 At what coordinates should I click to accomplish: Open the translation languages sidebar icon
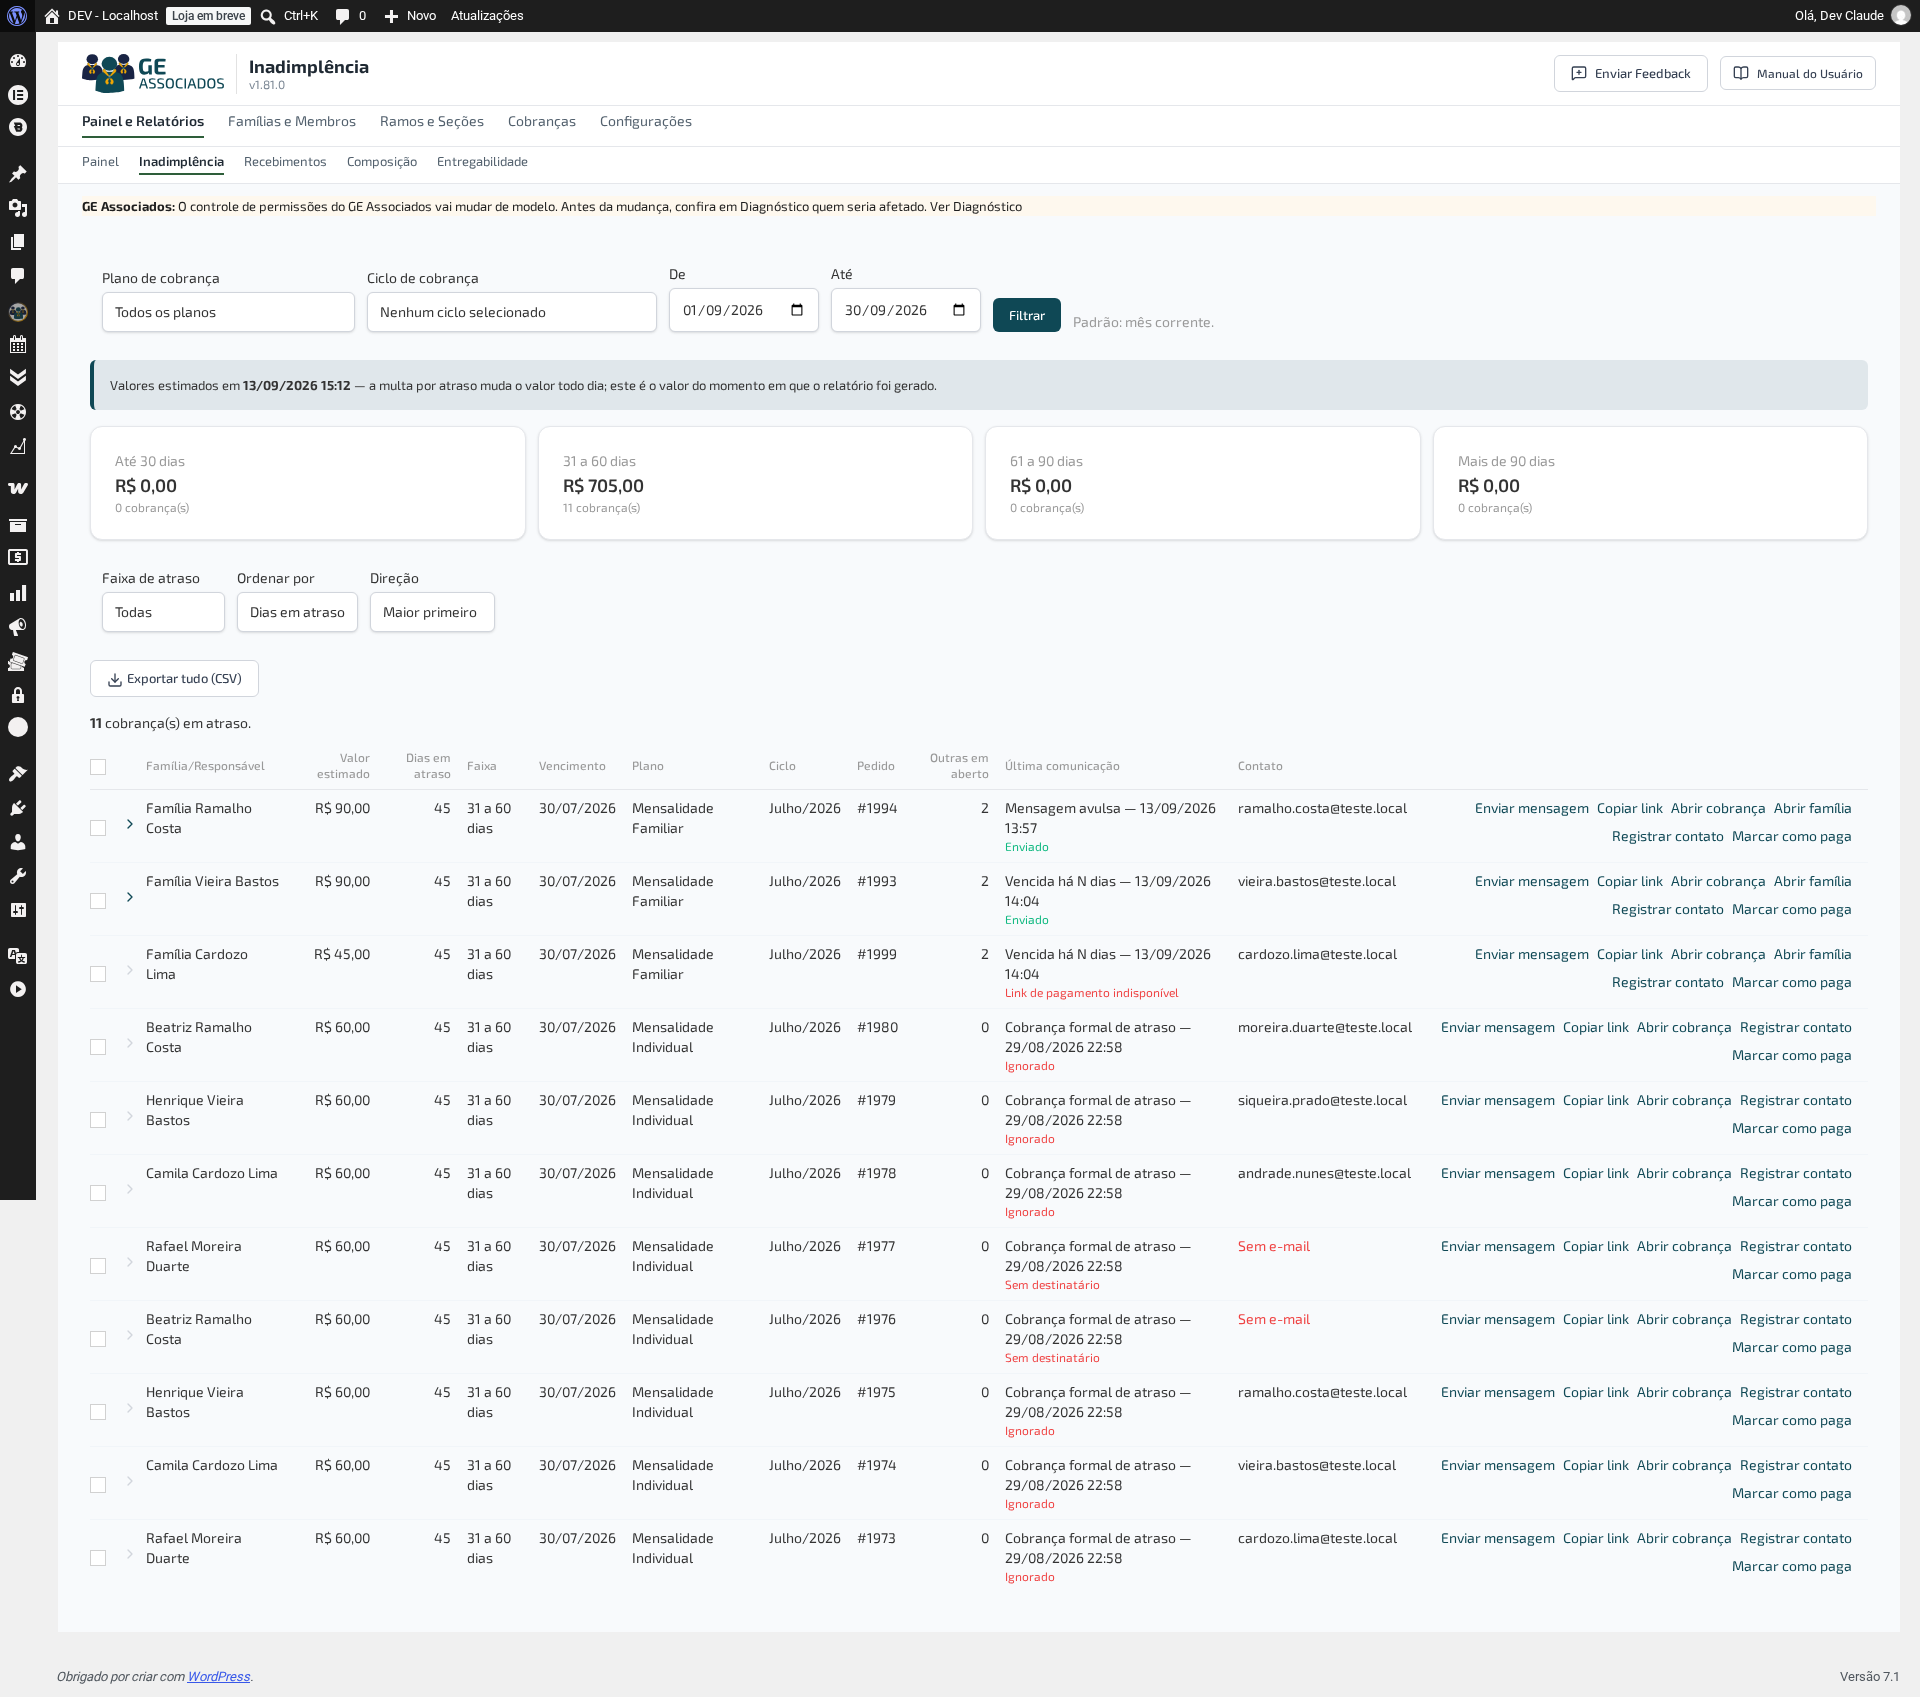[x=18, y=955]
